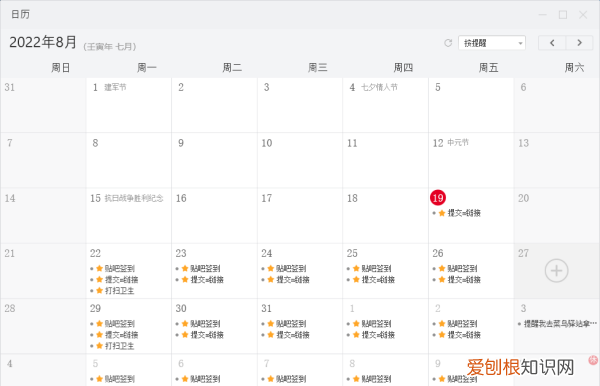Minimize the 日历 window
Viewport: 600px width, 386px height.
[x=543, y=15]
